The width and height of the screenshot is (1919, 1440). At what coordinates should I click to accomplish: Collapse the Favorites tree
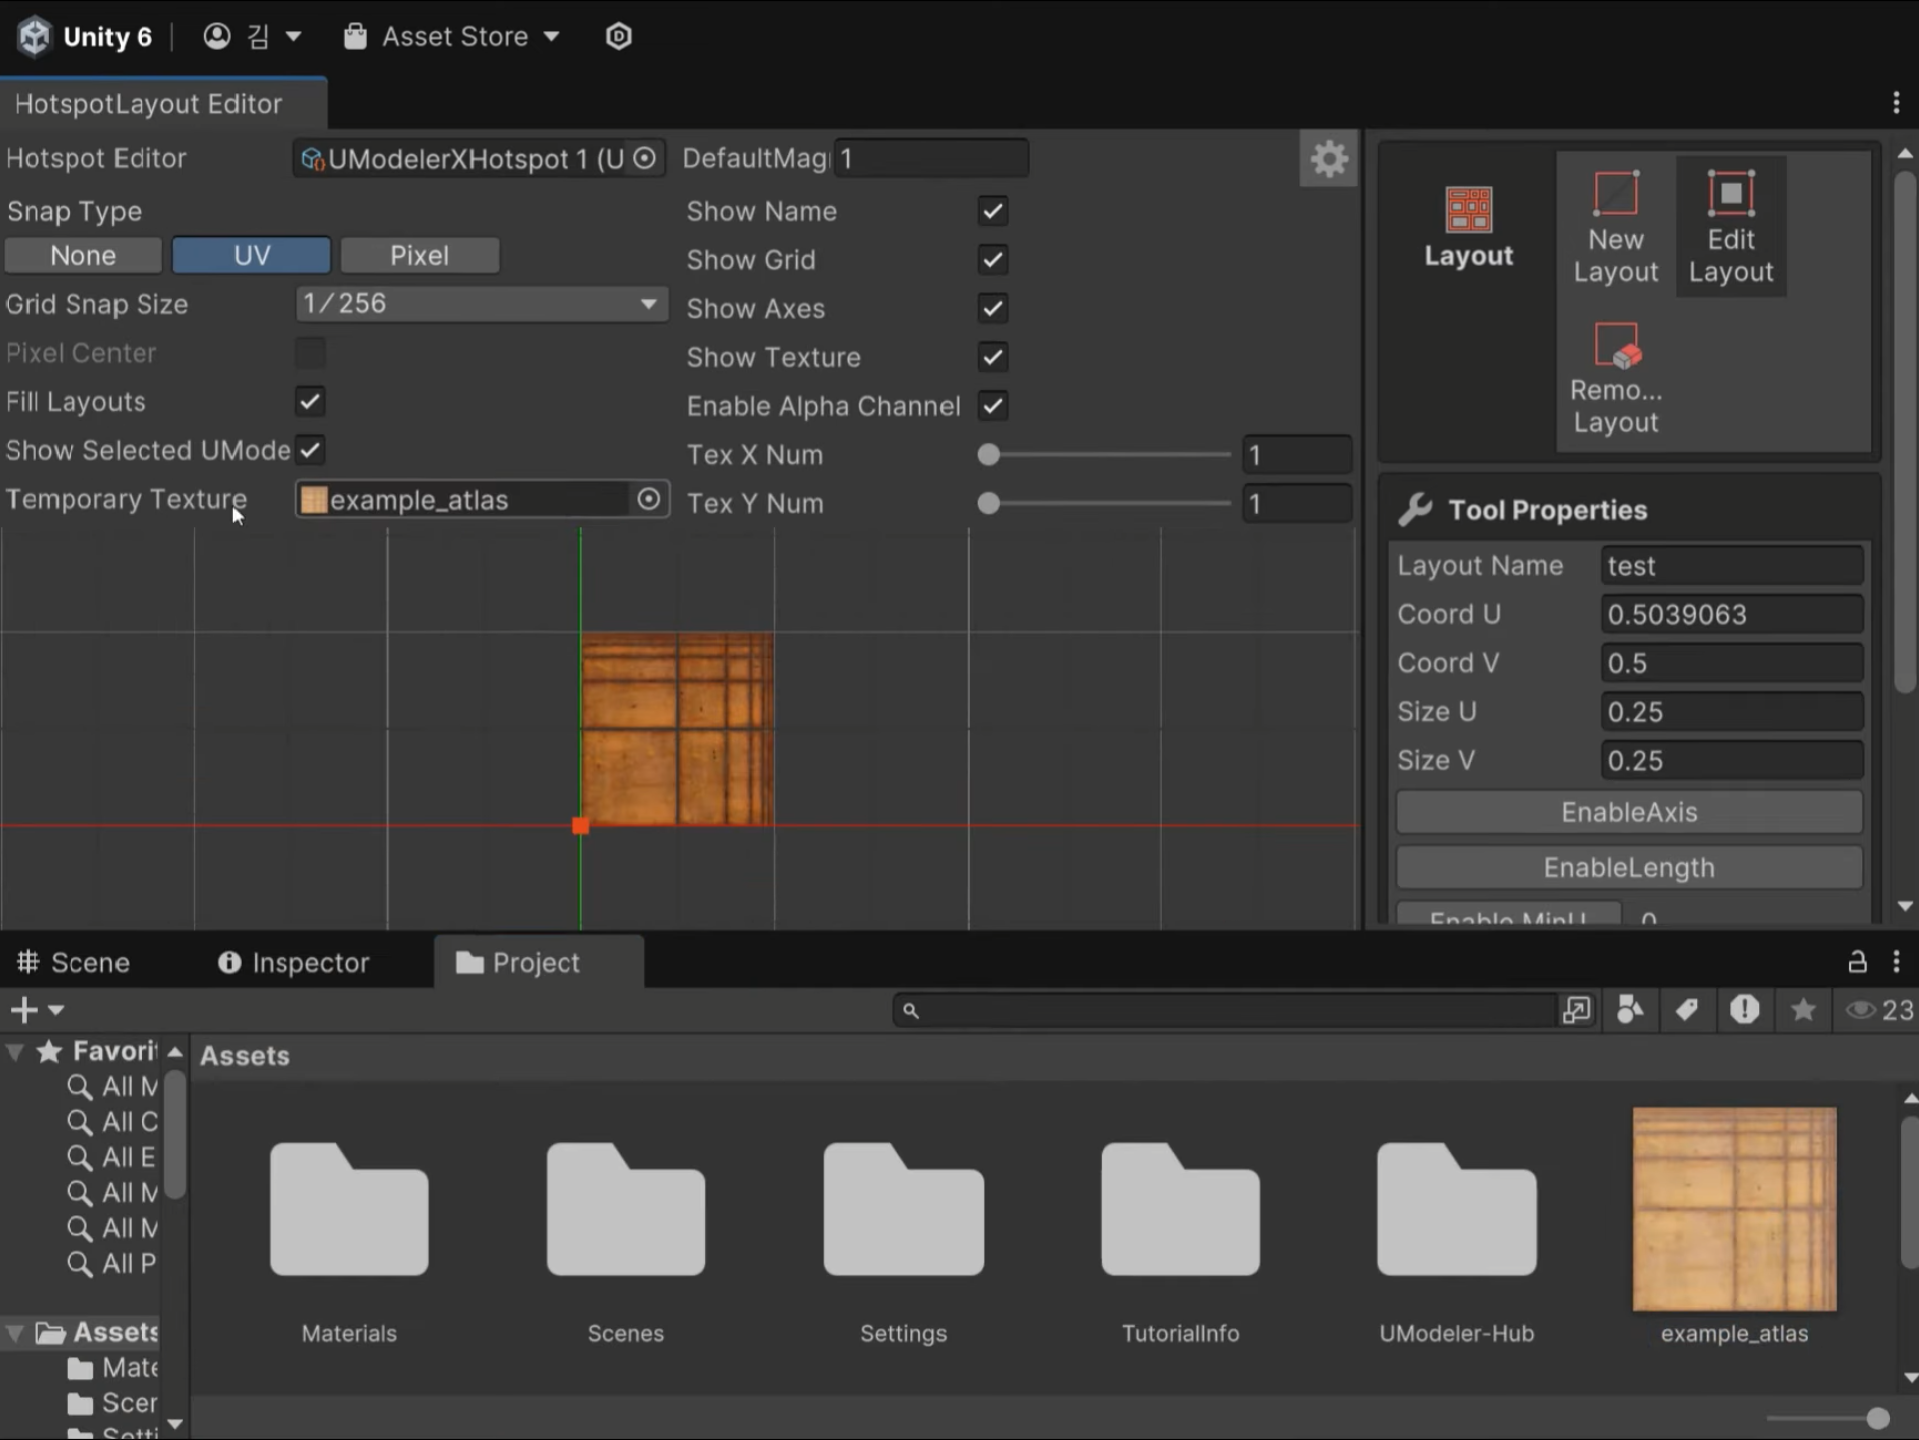point(15,1052)
